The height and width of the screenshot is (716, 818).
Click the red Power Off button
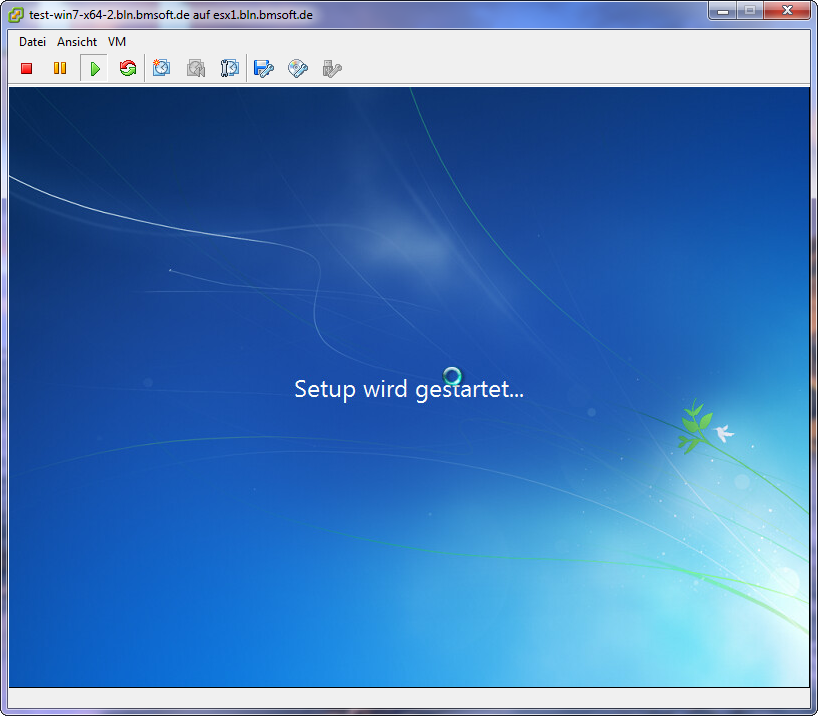(27, 68)
